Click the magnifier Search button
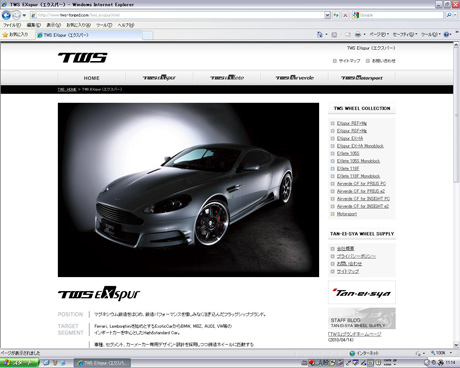This screenshot has height=368, width=460. (449, 15)
